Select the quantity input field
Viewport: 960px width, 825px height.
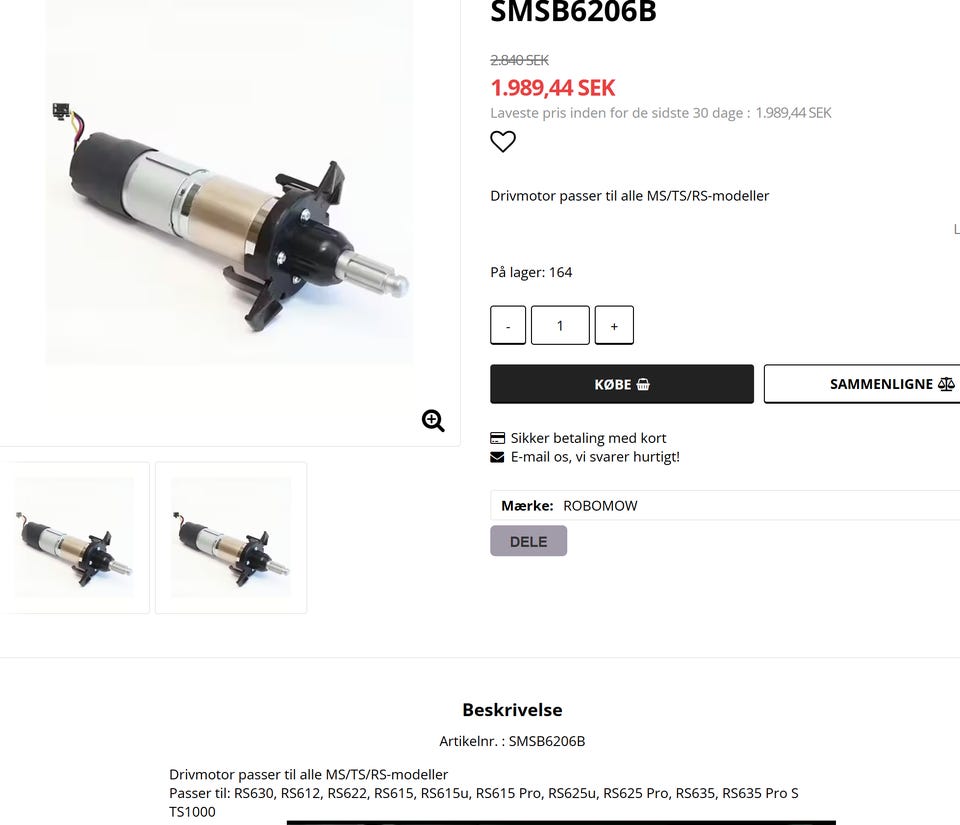560,325
